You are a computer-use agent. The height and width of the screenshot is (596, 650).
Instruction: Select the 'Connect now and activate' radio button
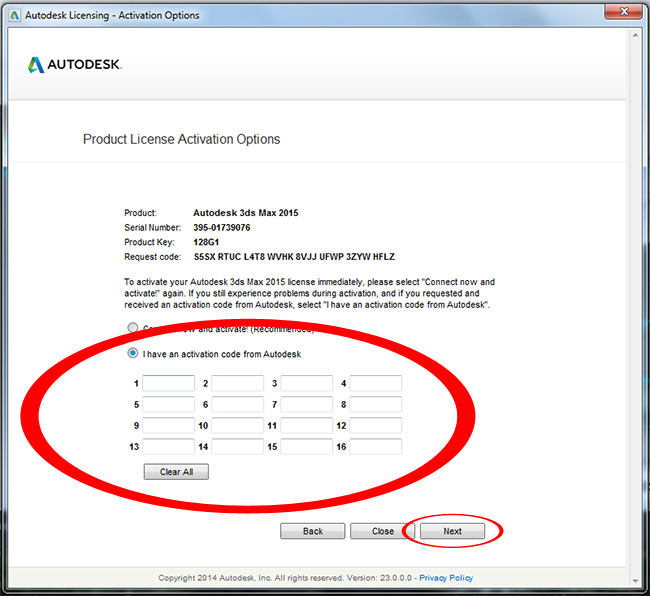[133, 327]
